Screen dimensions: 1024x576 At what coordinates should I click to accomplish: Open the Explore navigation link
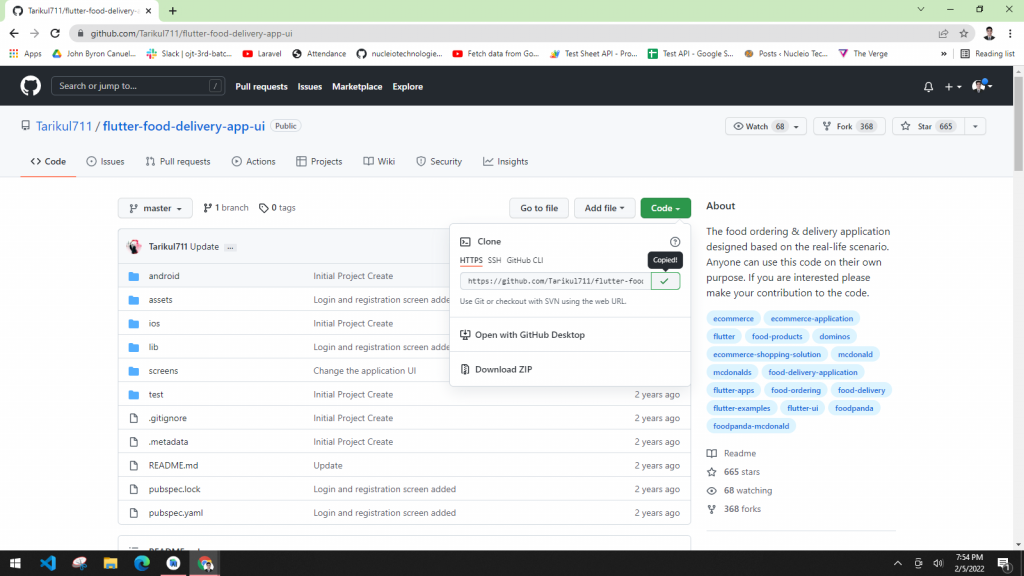pos(408,86)
